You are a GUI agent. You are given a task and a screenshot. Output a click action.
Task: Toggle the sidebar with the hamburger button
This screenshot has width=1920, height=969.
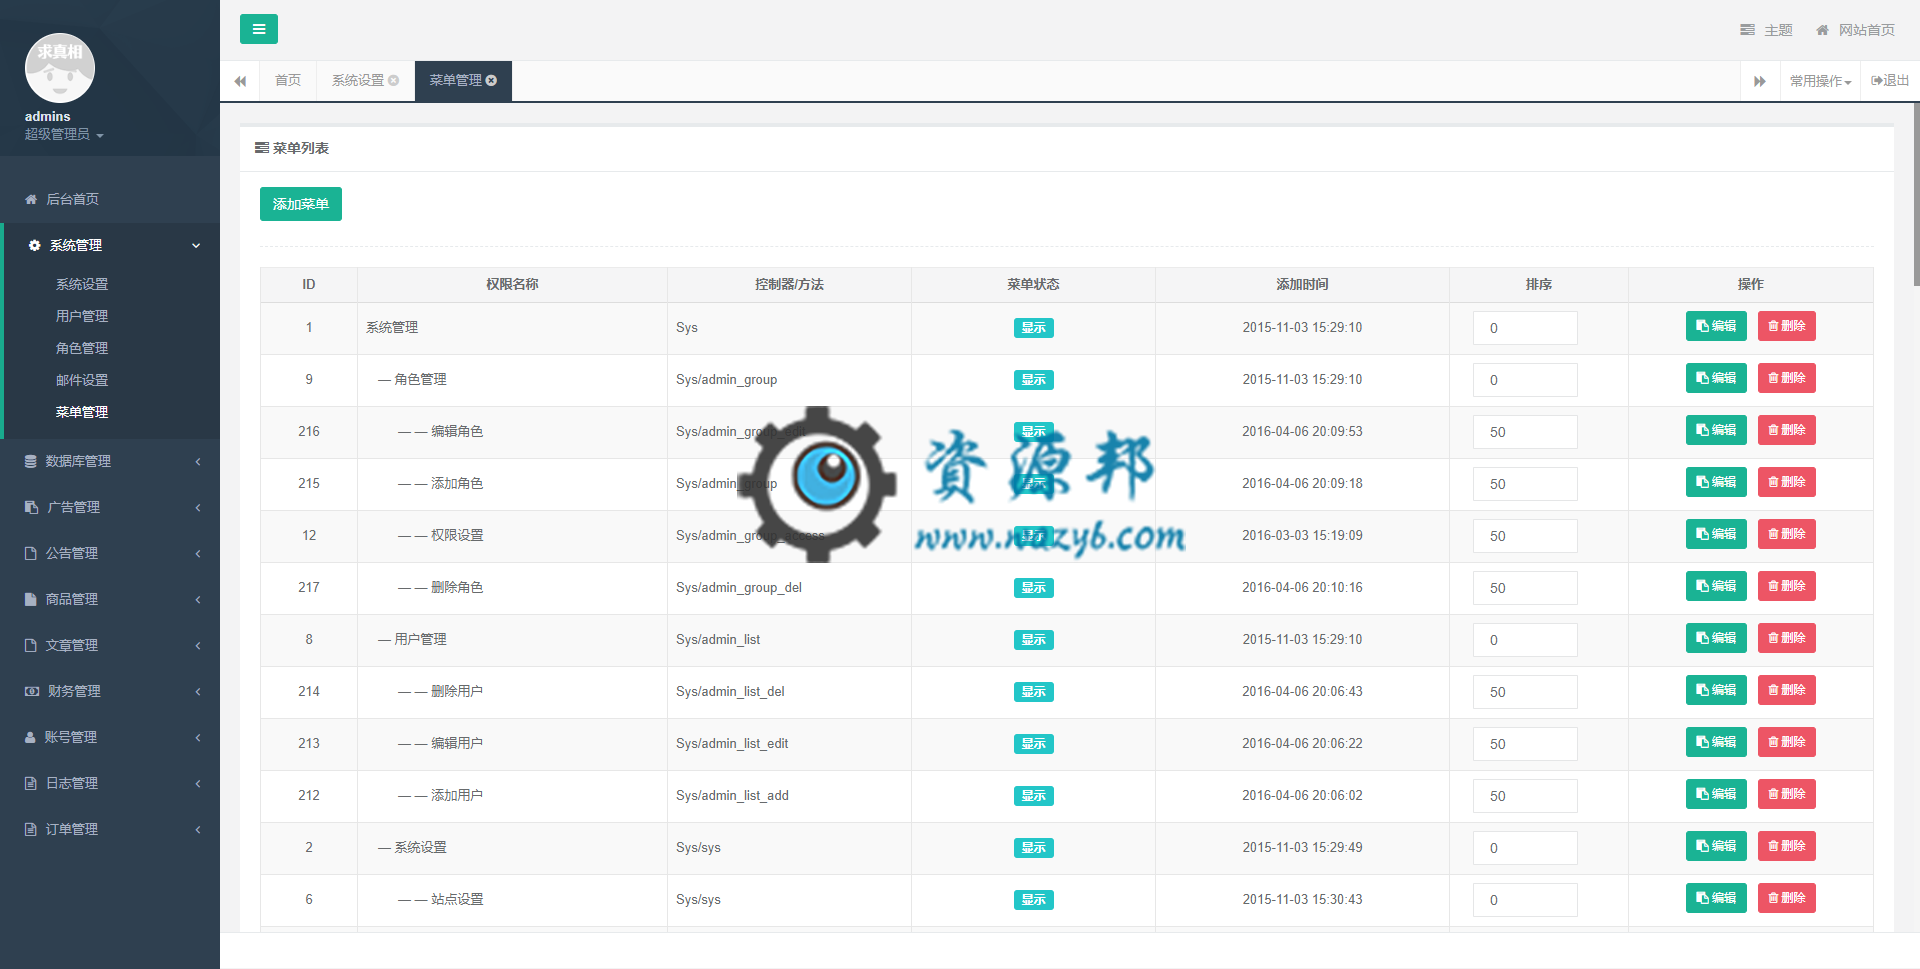pyautogui.click(x=259, y=29)
